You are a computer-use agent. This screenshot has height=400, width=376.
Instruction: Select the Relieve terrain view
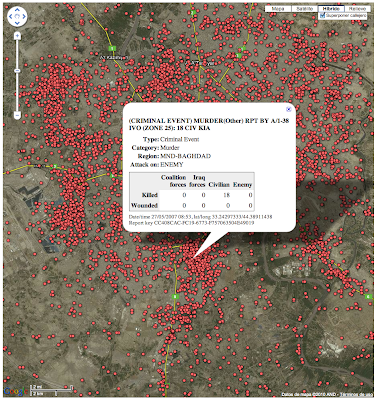point(356,9)
